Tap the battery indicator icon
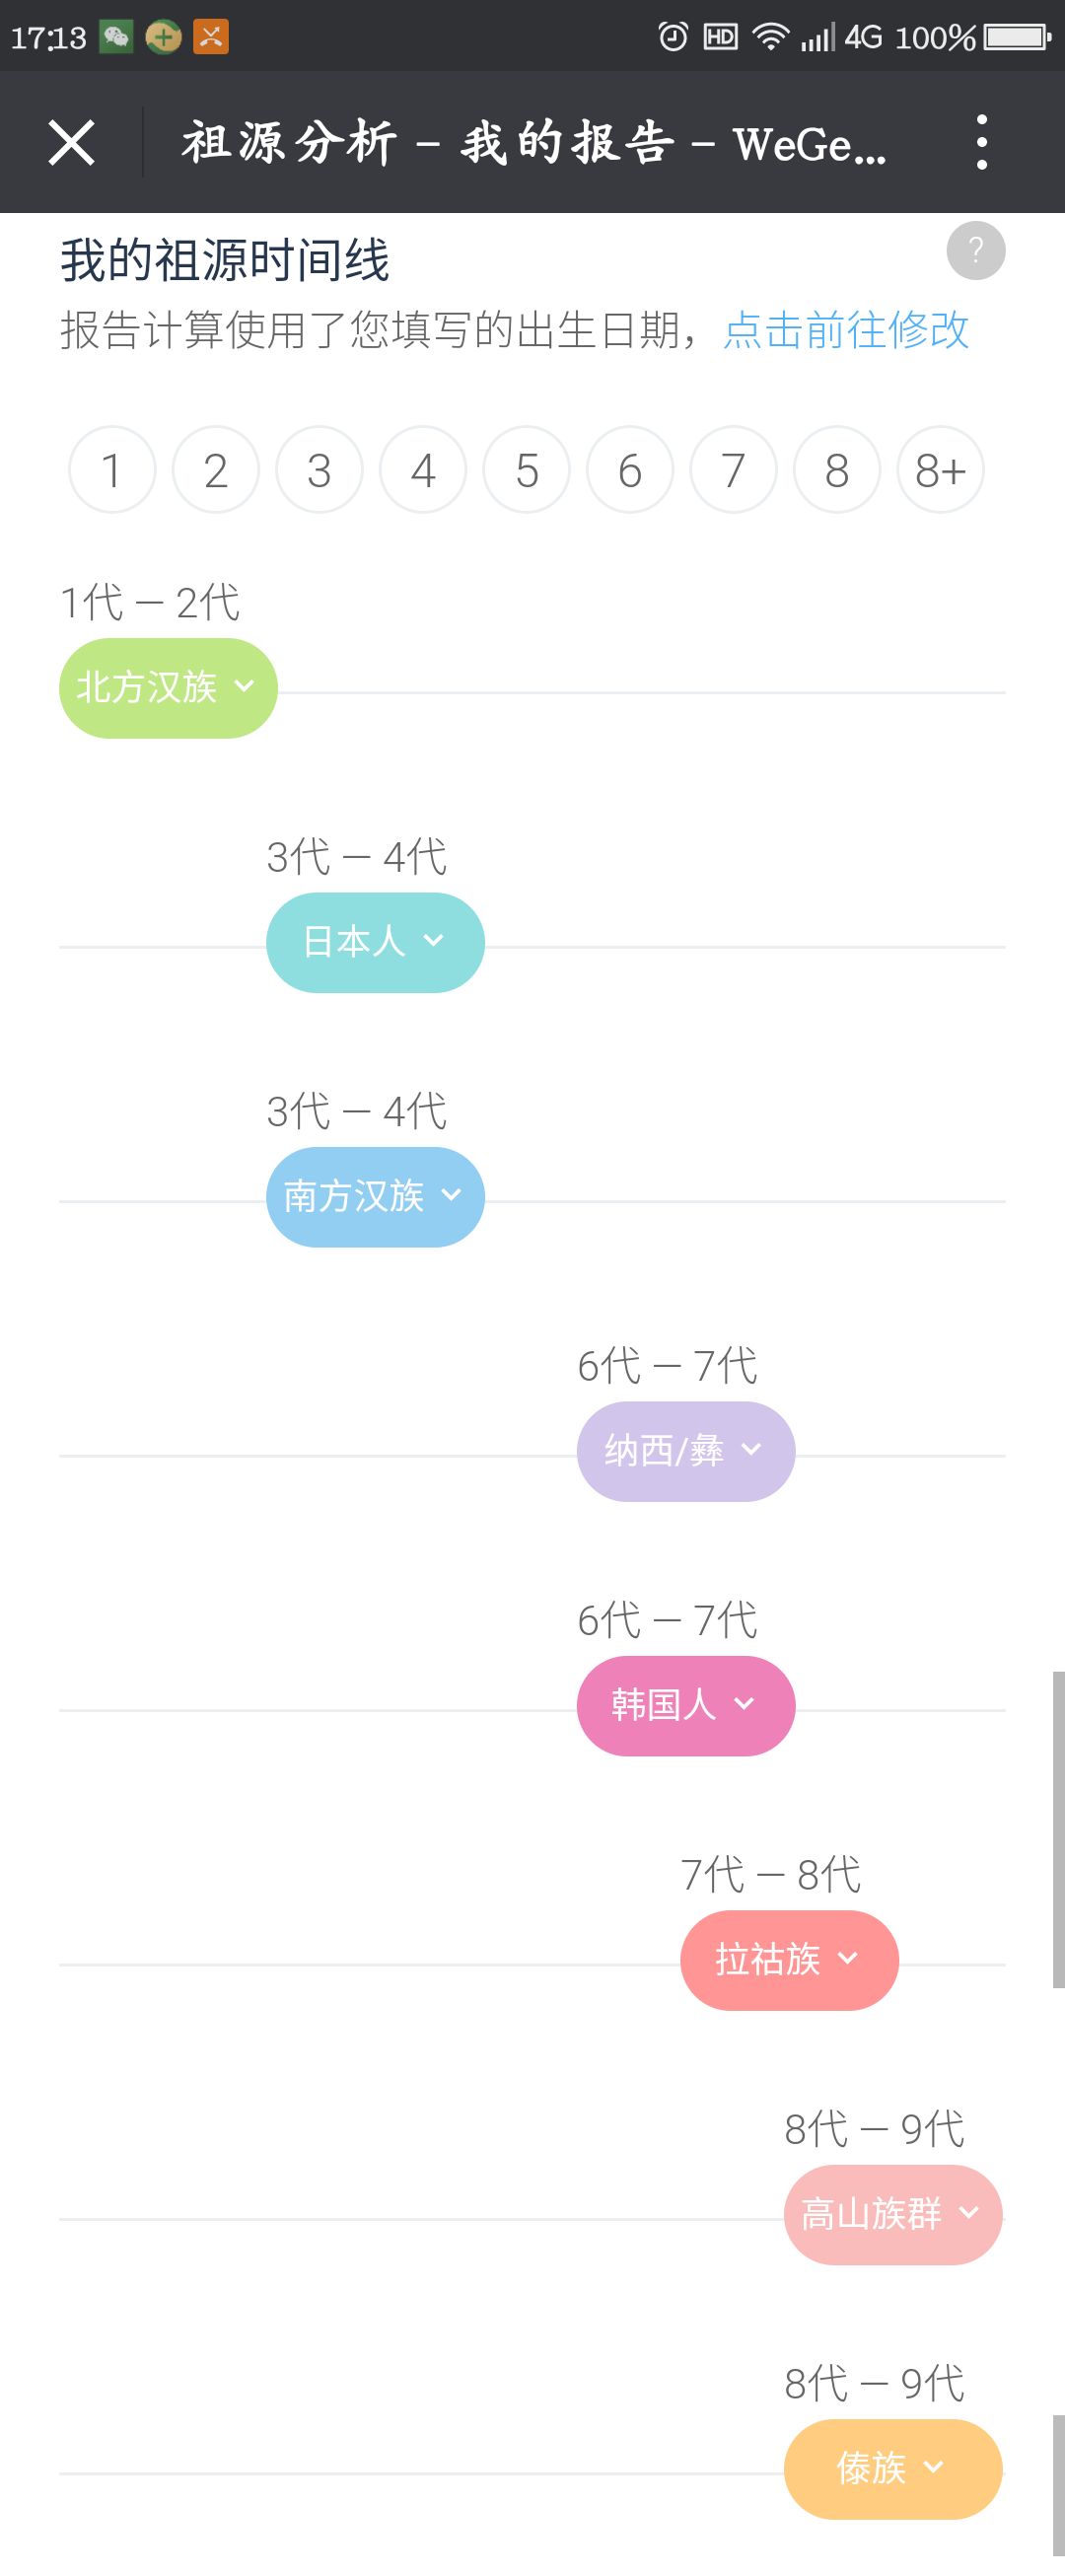This screenshot has width=1065, height=2576. tap(1017, 37)
